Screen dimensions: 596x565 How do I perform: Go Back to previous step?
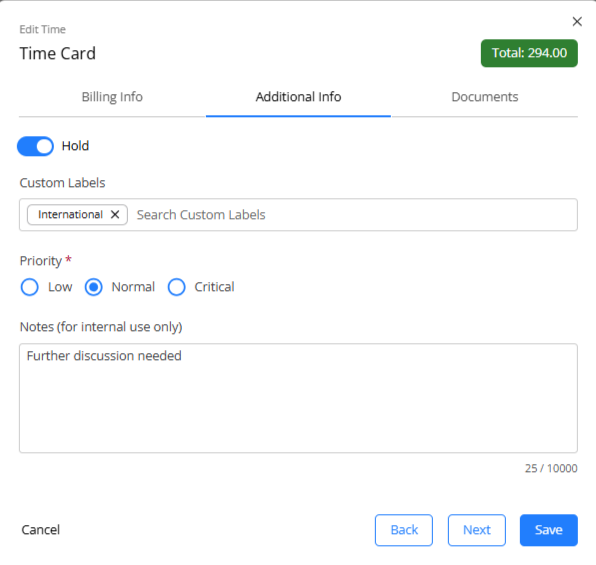404,530
